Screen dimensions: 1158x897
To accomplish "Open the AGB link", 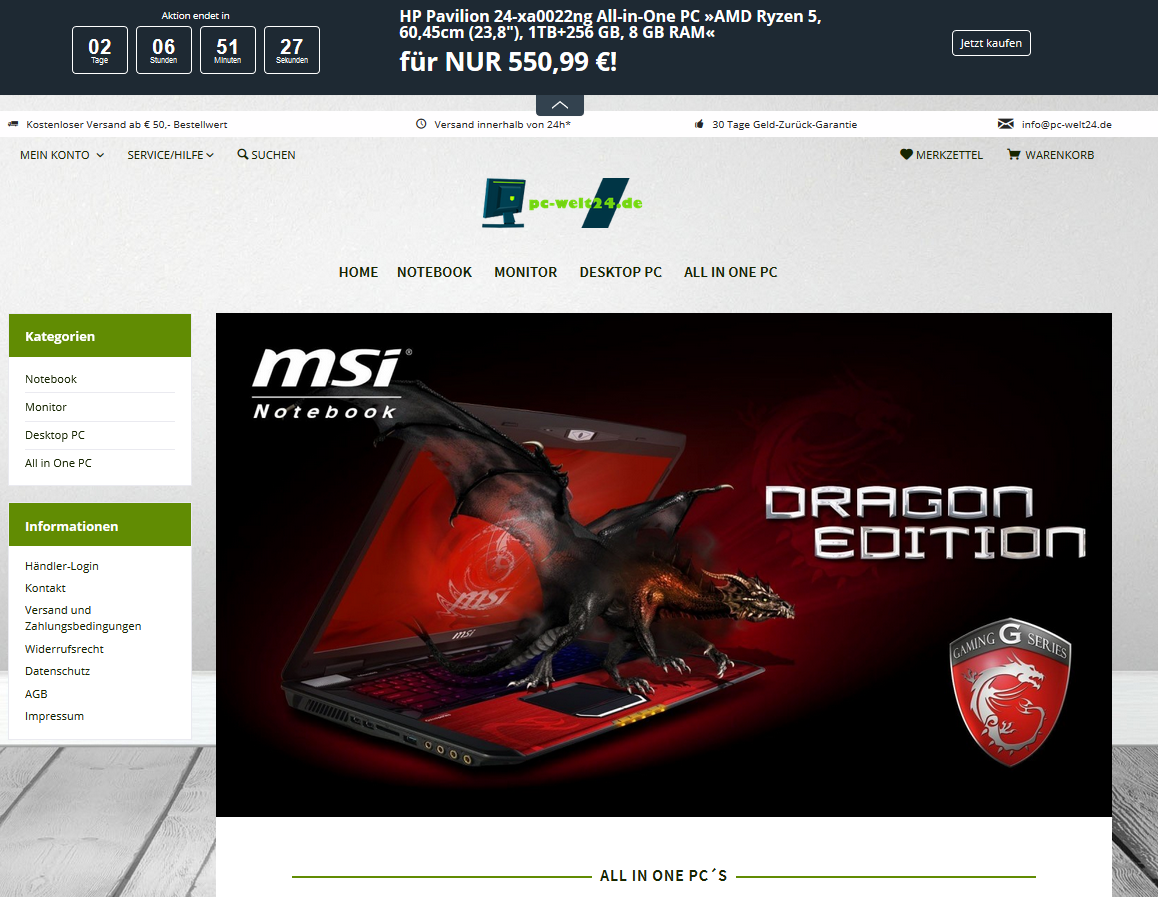I will (36, 694).
